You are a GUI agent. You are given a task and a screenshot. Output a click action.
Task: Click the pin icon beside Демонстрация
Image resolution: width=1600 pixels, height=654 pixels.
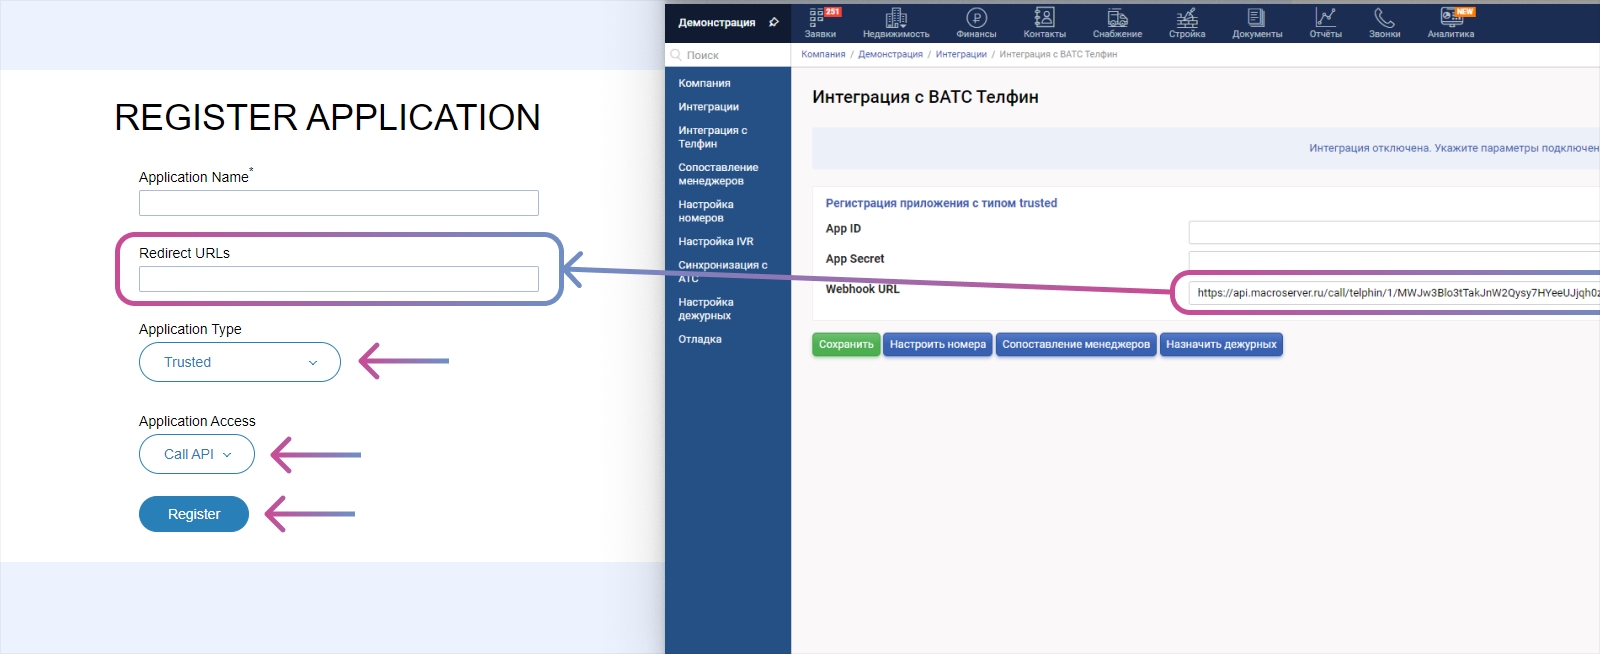point(773,22)
